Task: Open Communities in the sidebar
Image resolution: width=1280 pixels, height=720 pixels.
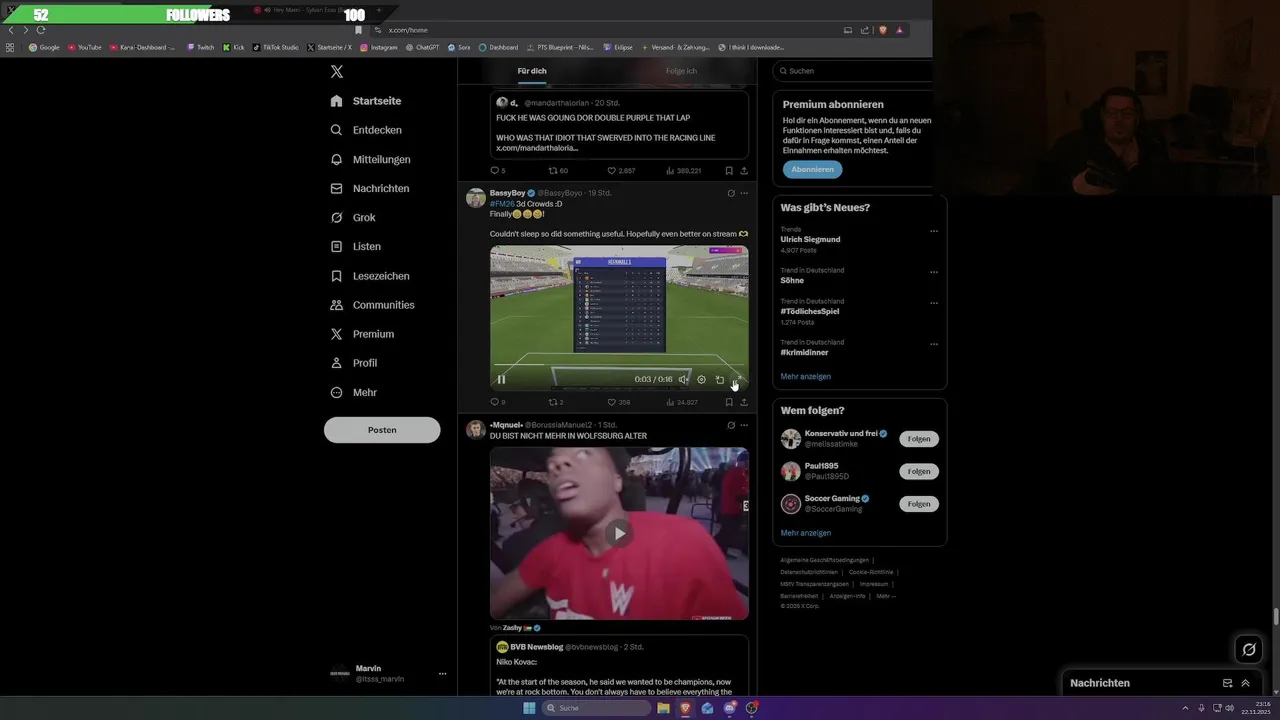Action: [372, 305]
